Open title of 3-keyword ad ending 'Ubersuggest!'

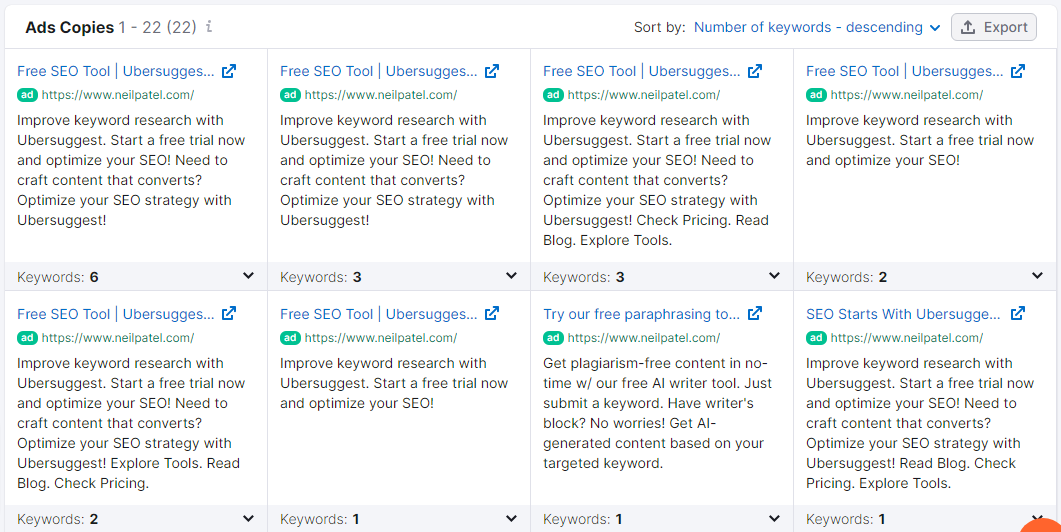click(x=379, y=71)
